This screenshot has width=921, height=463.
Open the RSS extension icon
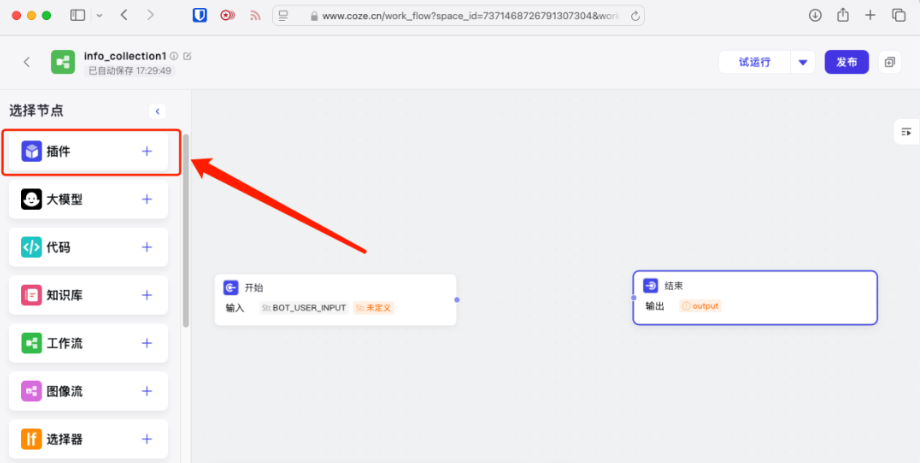coord(255,16)
